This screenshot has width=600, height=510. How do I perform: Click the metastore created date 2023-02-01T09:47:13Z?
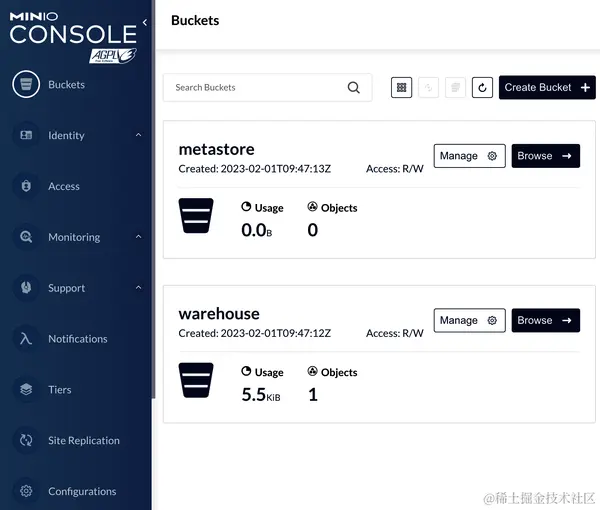pos(276,169)
